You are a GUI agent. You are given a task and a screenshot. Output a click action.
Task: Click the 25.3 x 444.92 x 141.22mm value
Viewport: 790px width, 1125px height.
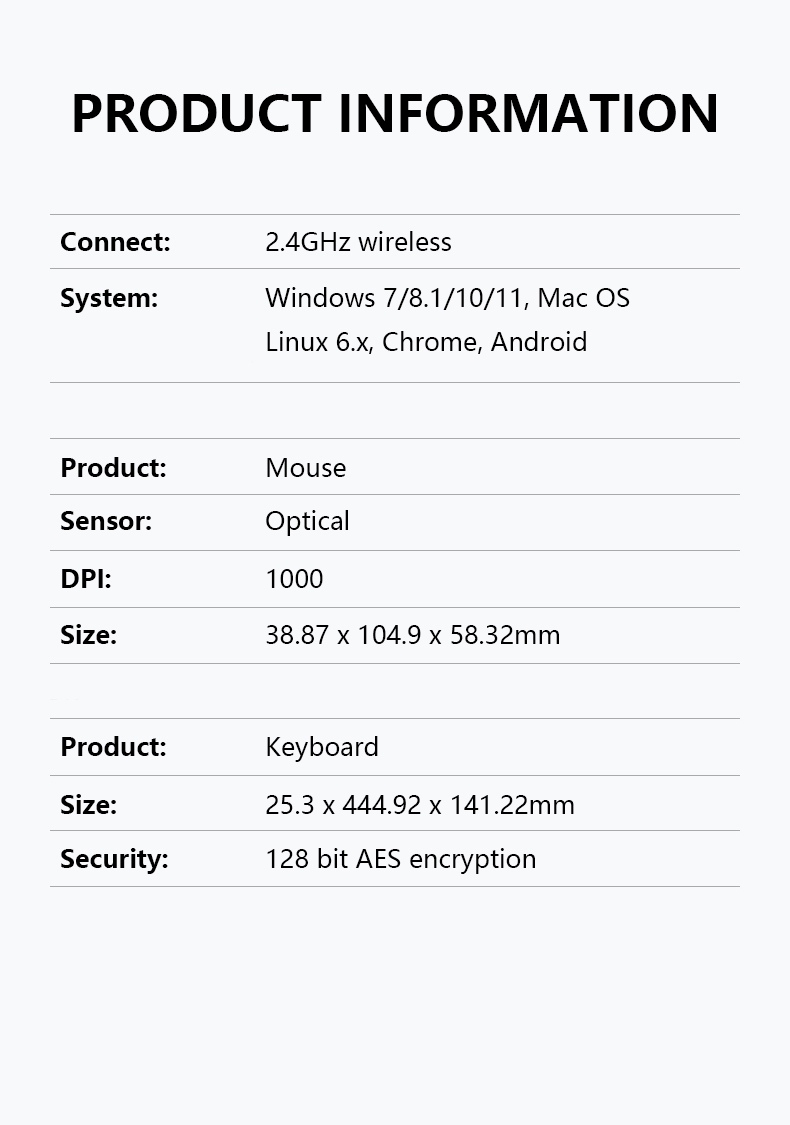420,805
